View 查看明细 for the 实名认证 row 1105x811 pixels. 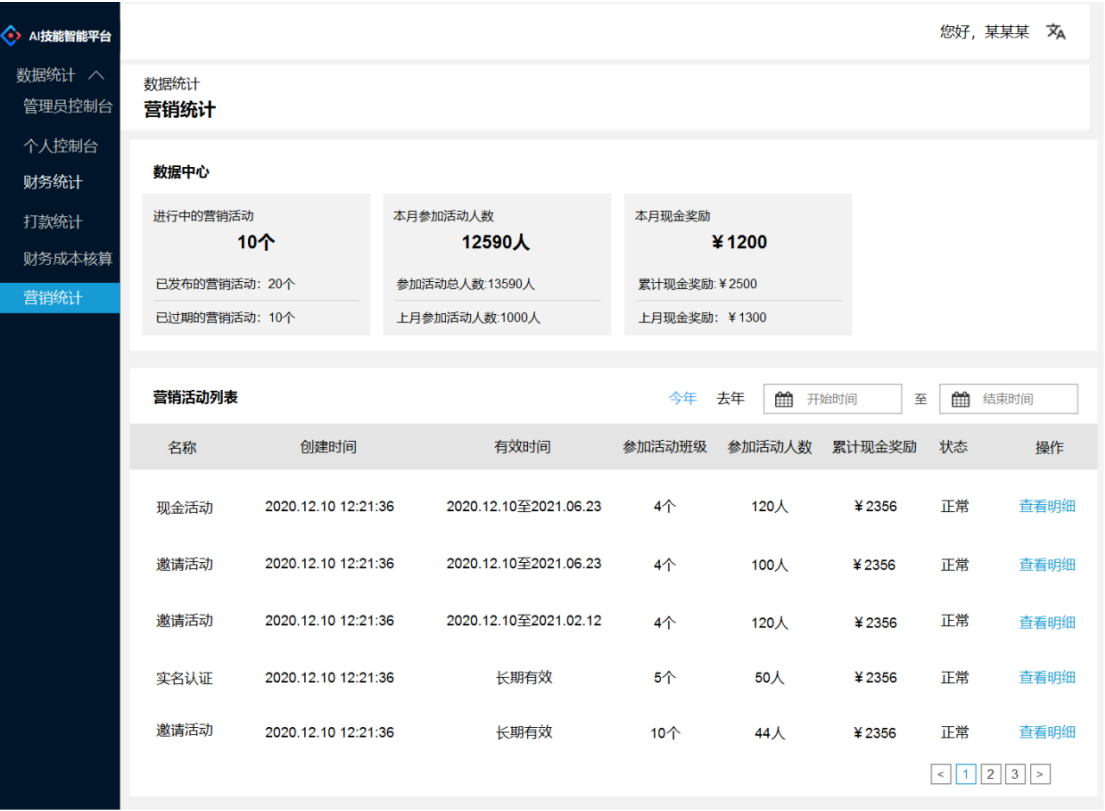coord(1046,677)
